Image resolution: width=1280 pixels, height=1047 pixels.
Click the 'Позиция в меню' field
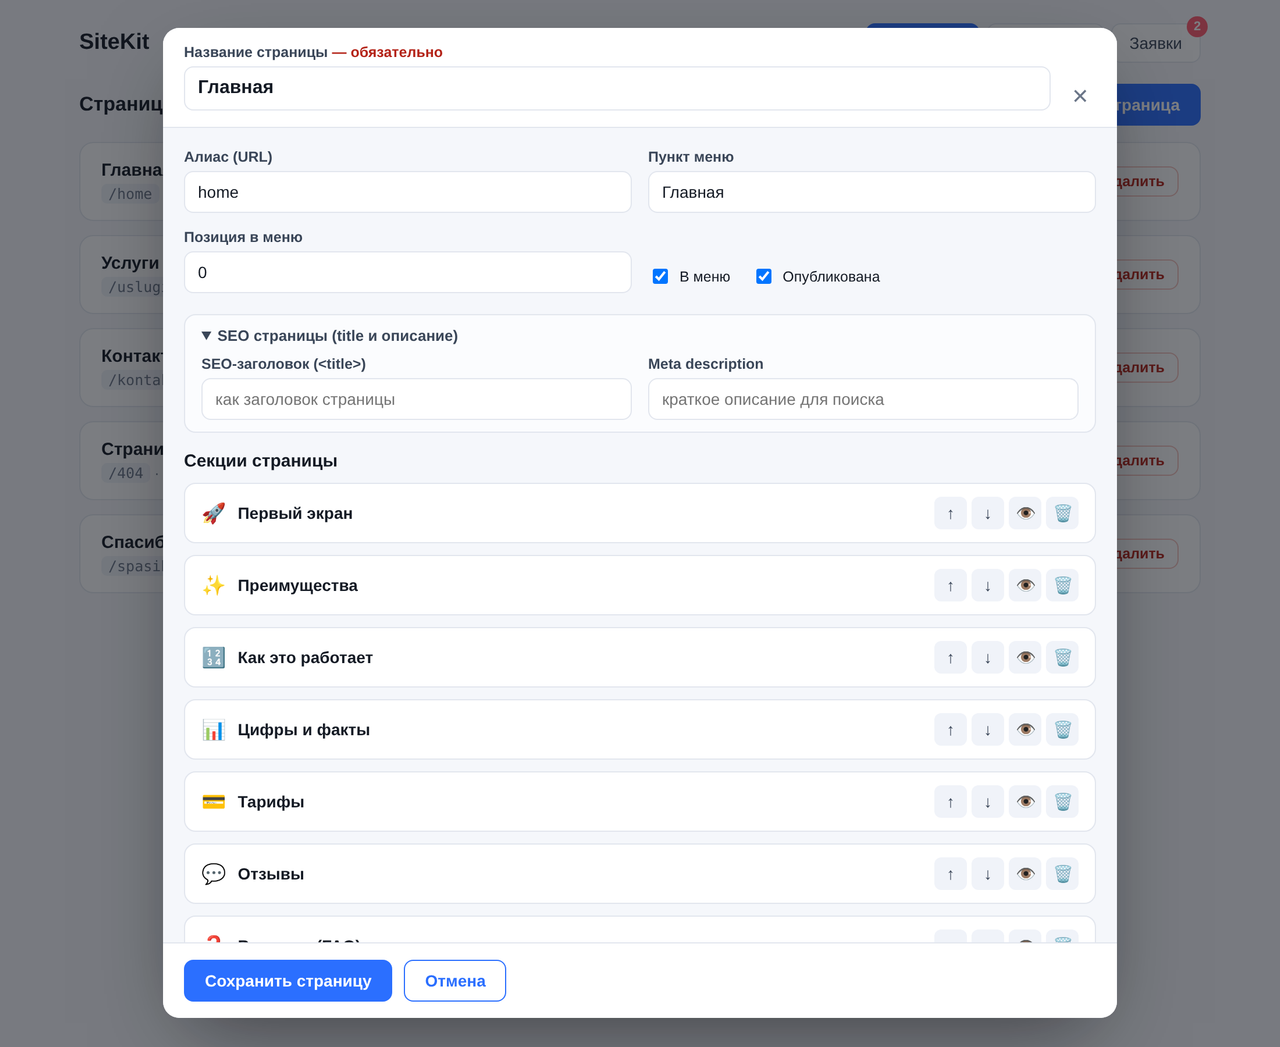[408, 272]
